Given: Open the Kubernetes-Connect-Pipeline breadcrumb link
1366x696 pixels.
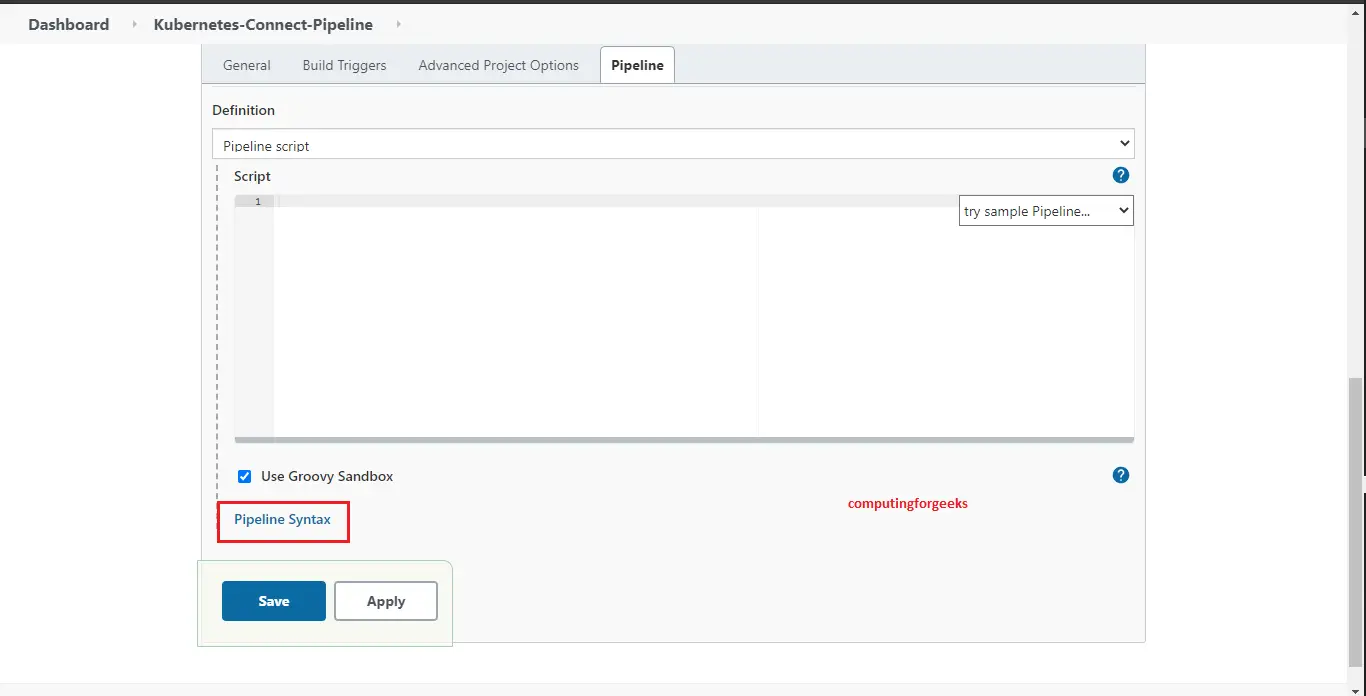Looking at the screenshot, I should click(x=263, y=24).
